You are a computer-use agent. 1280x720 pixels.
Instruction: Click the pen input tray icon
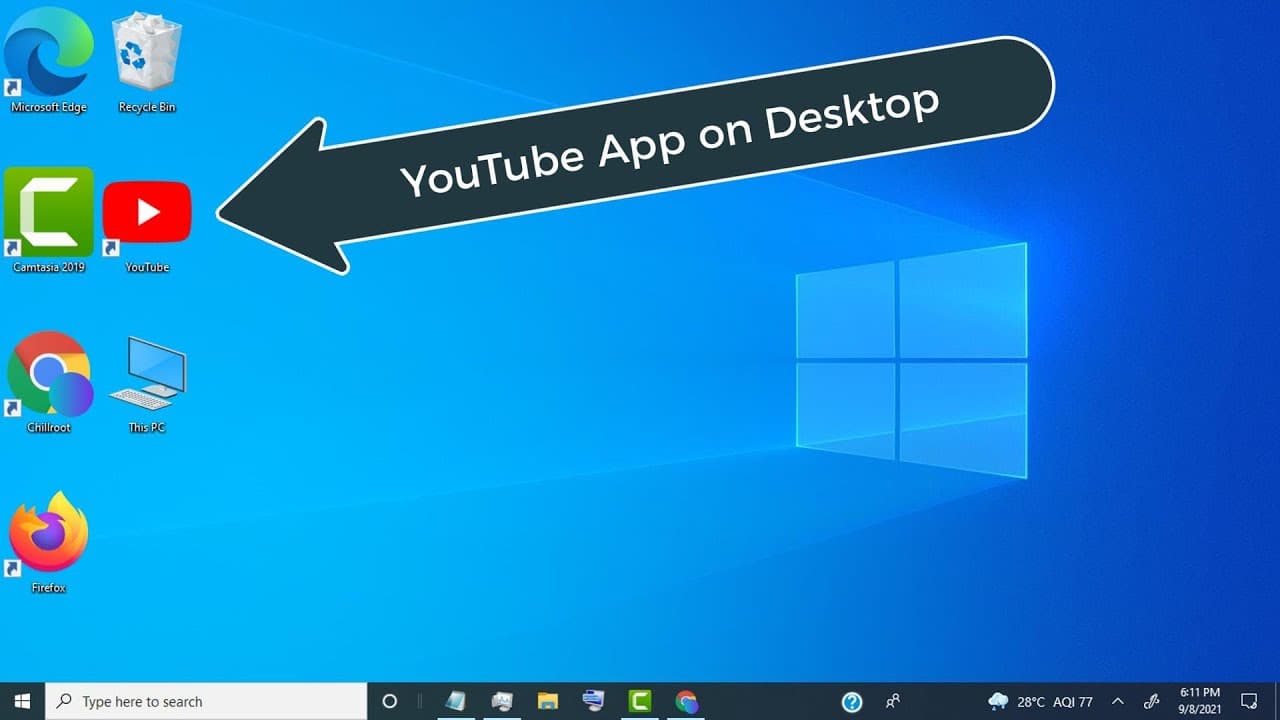pyautogui.click(x=1151, y=701)
